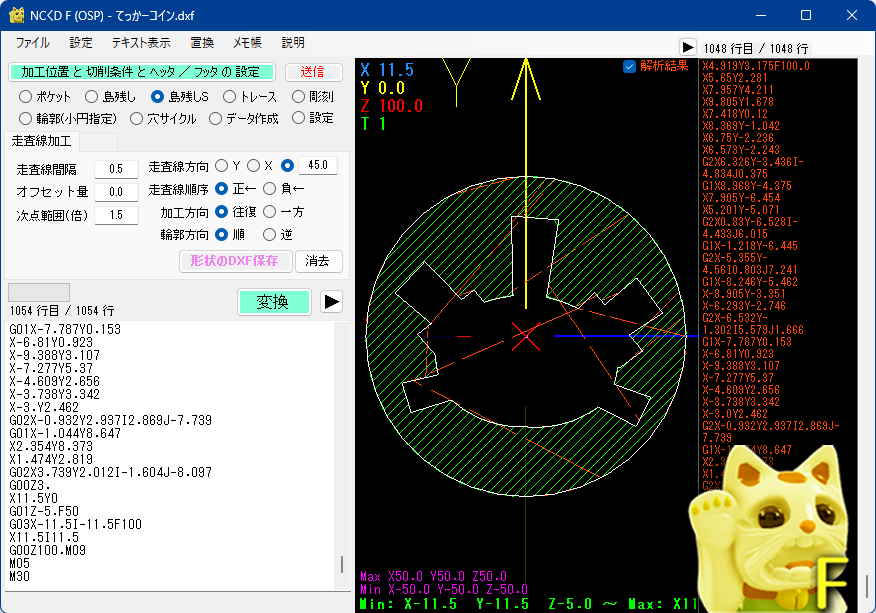Open the 説明 menu
Screen dimensions: 876x613
click(x=292, y=43)
